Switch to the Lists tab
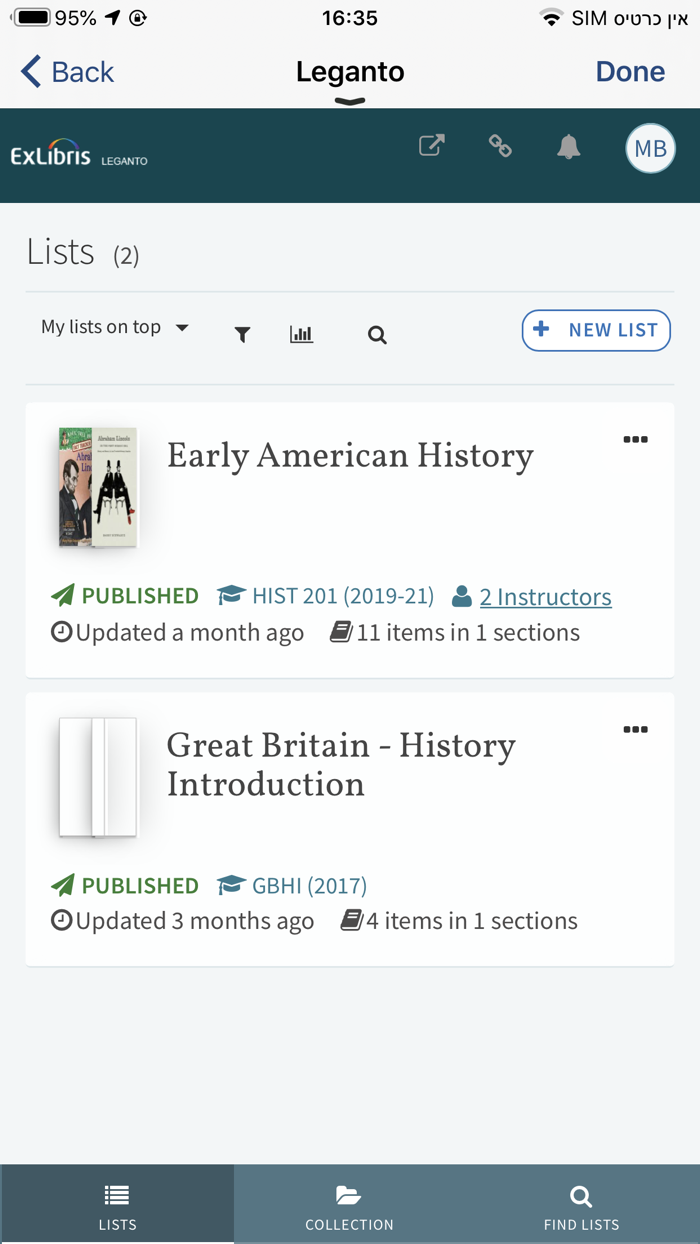Viewport: 700px width, 1244px height. point(117,1203)
